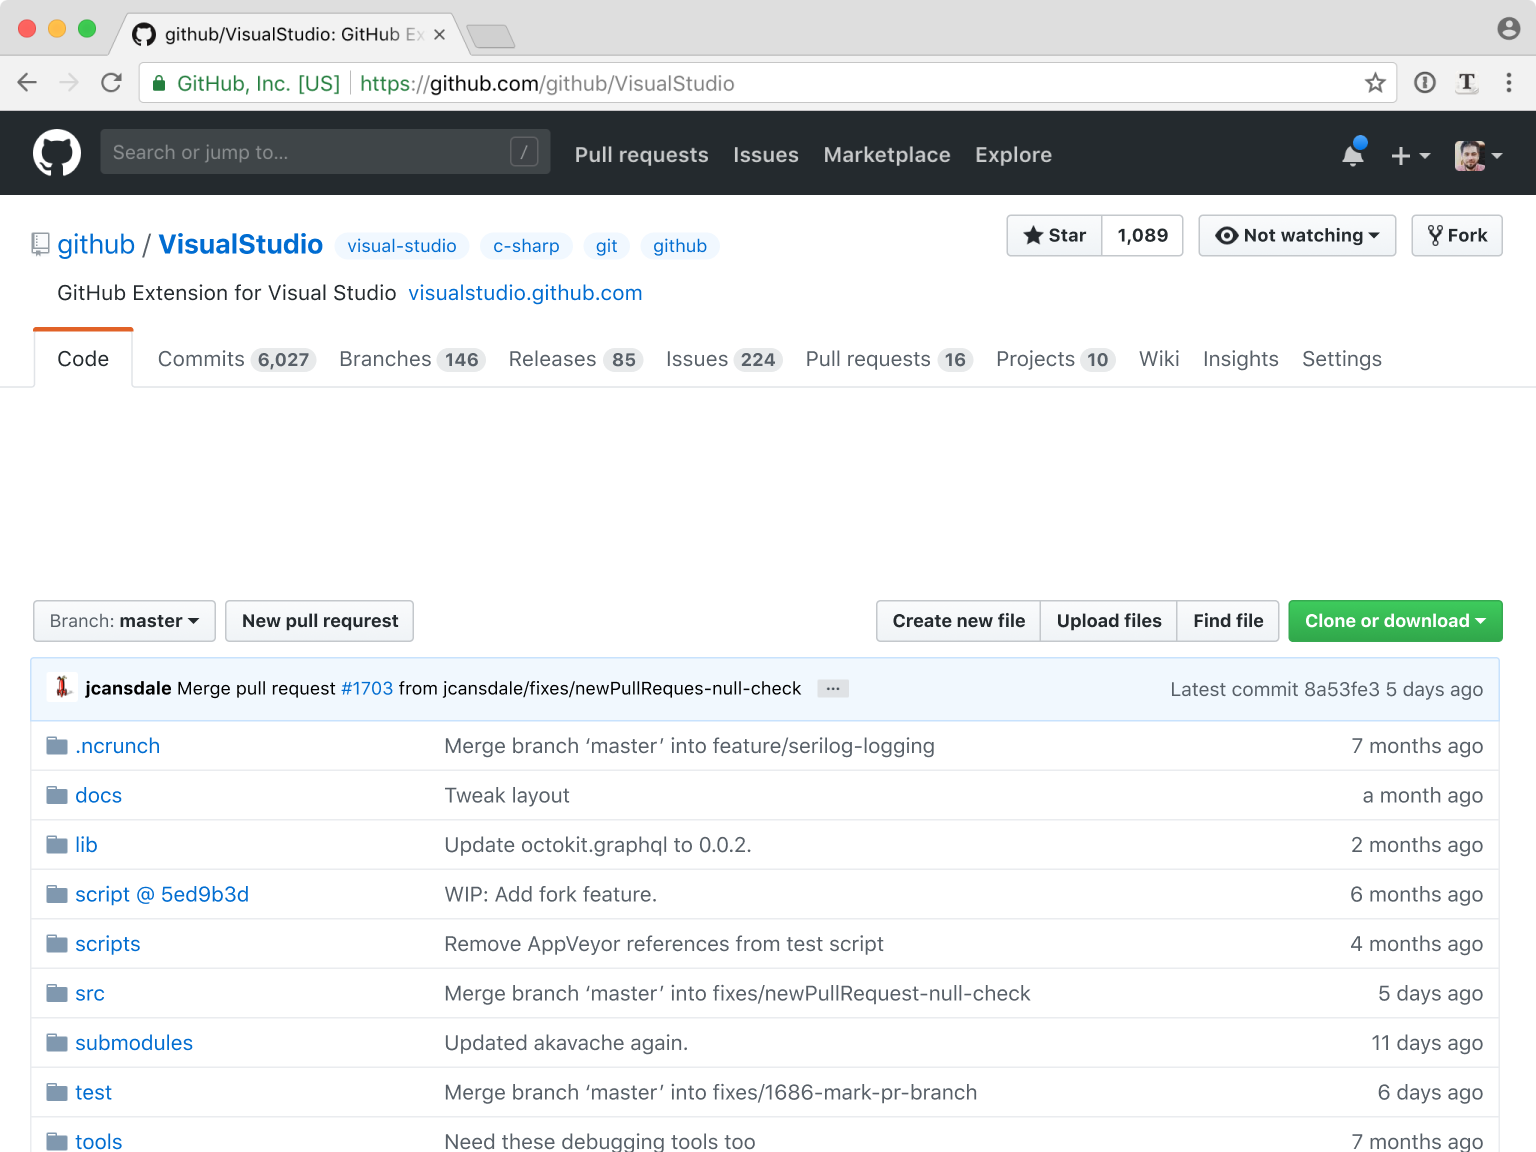Expand the commit message ellipsis button

pyautogui.click(x=832, y=688)
